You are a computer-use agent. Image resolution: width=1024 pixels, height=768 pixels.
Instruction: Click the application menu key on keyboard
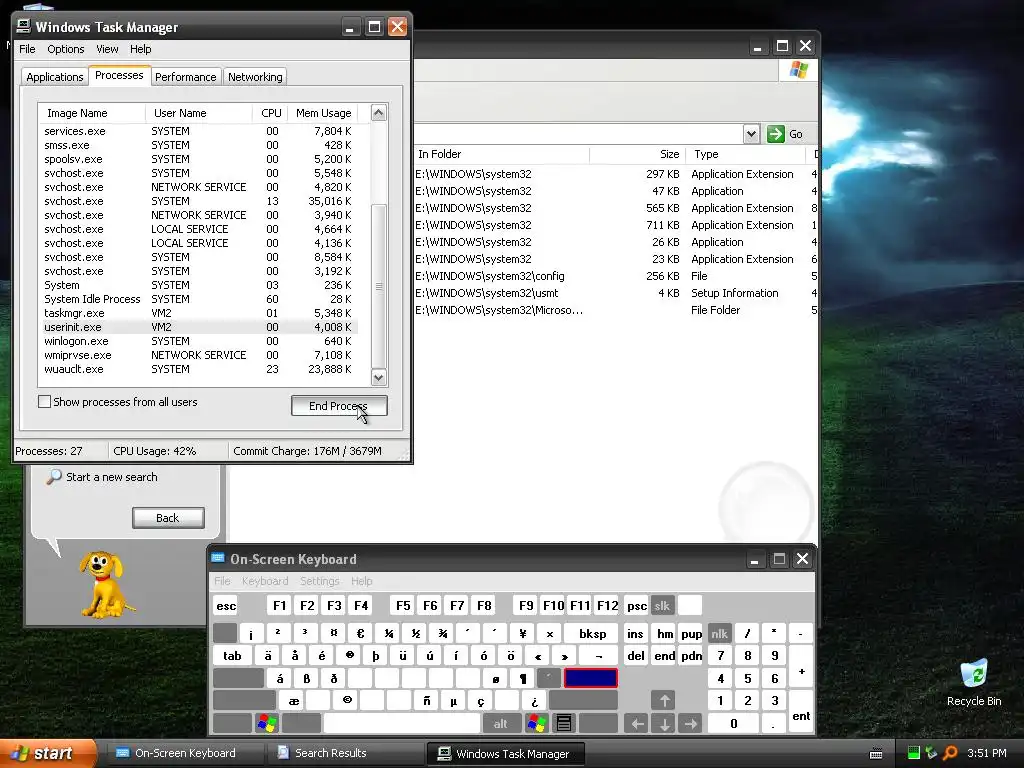[x=564, y=723]
